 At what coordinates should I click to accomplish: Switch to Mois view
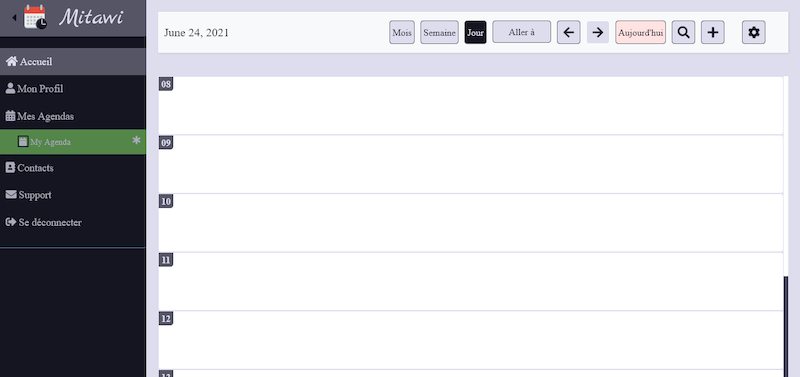tap(402, 33)
